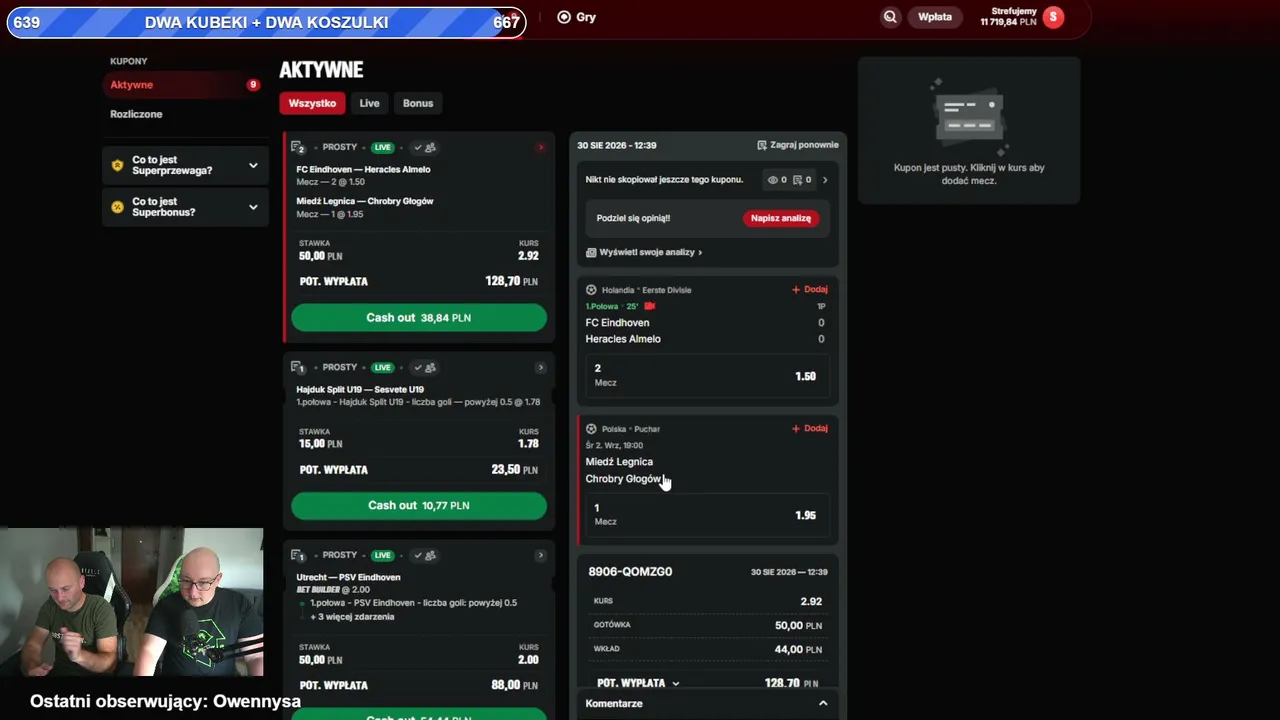The height and width of the screenshot is (720, 1280).
Task: Click LIVE badge on Utrecht — PSV coupon
Action: pos(383,555)
